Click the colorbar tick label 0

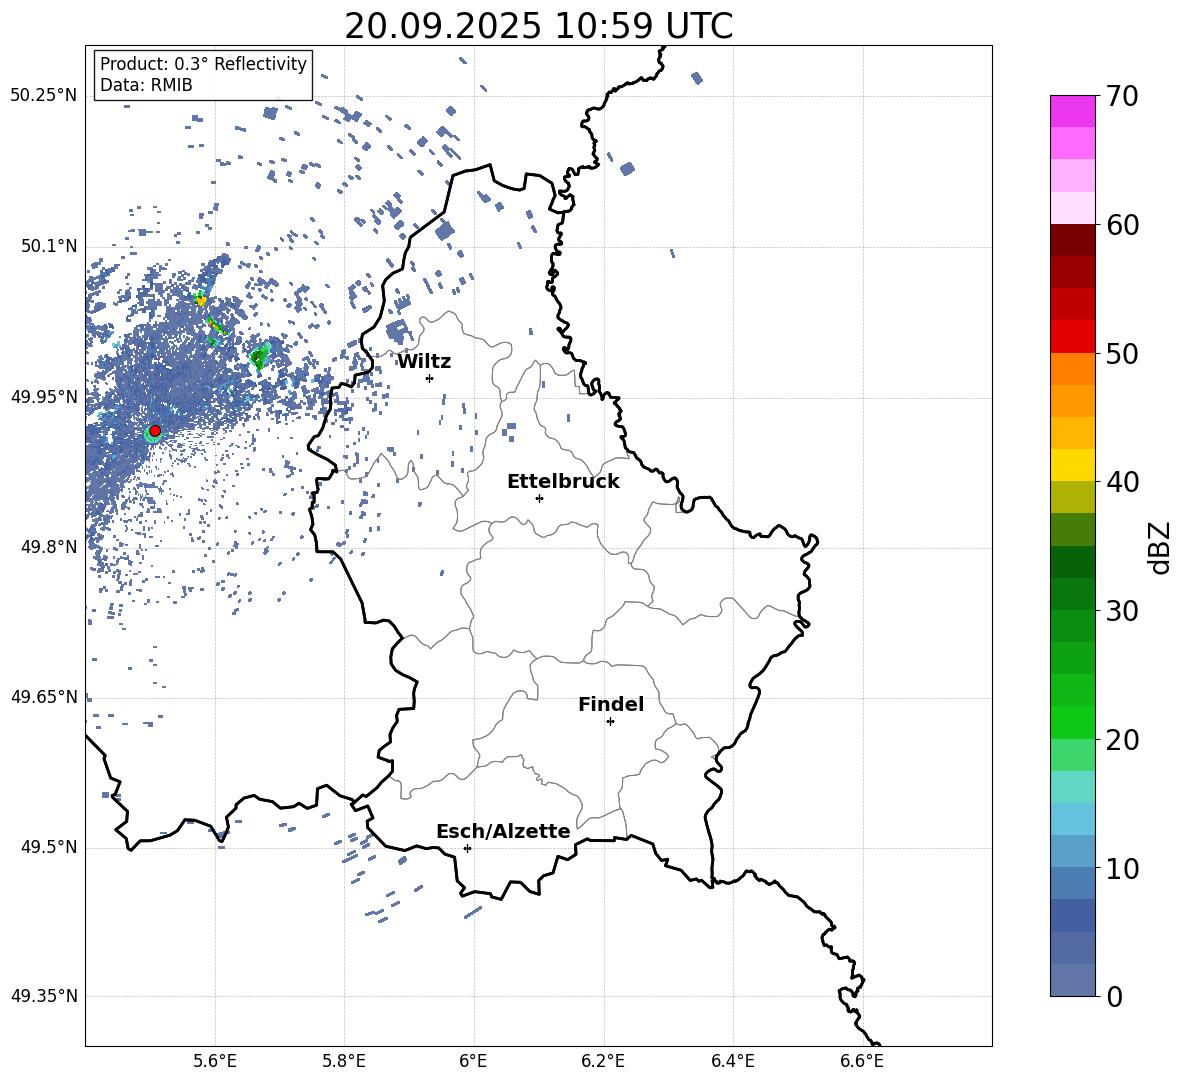tap(1114, 997)
